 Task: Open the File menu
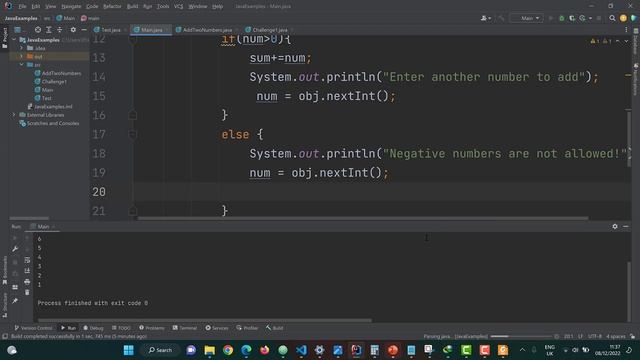22,6
